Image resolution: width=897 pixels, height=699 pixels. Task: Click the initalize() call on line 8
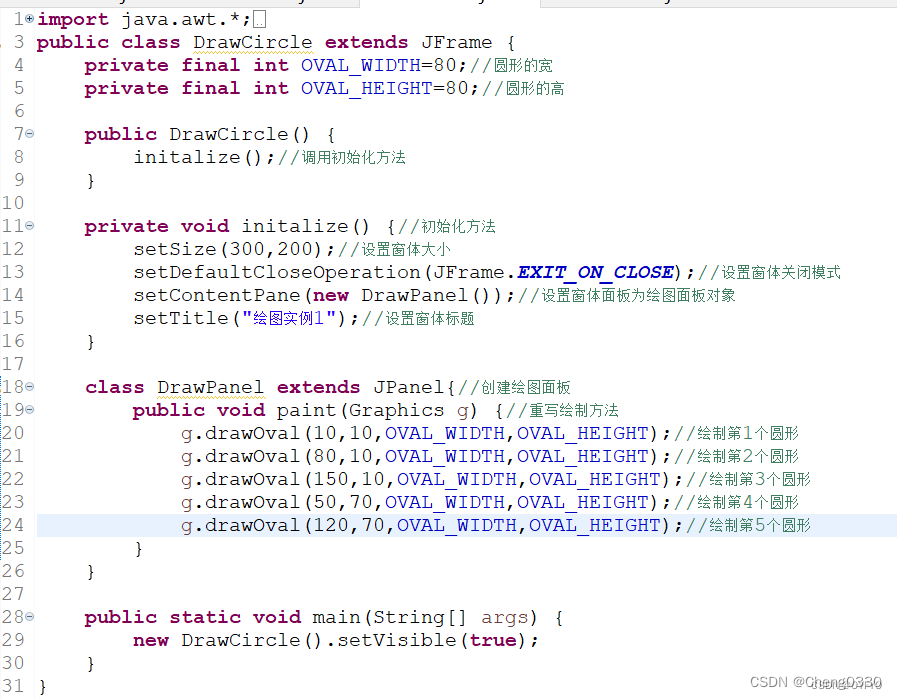(x=198, y=157)
